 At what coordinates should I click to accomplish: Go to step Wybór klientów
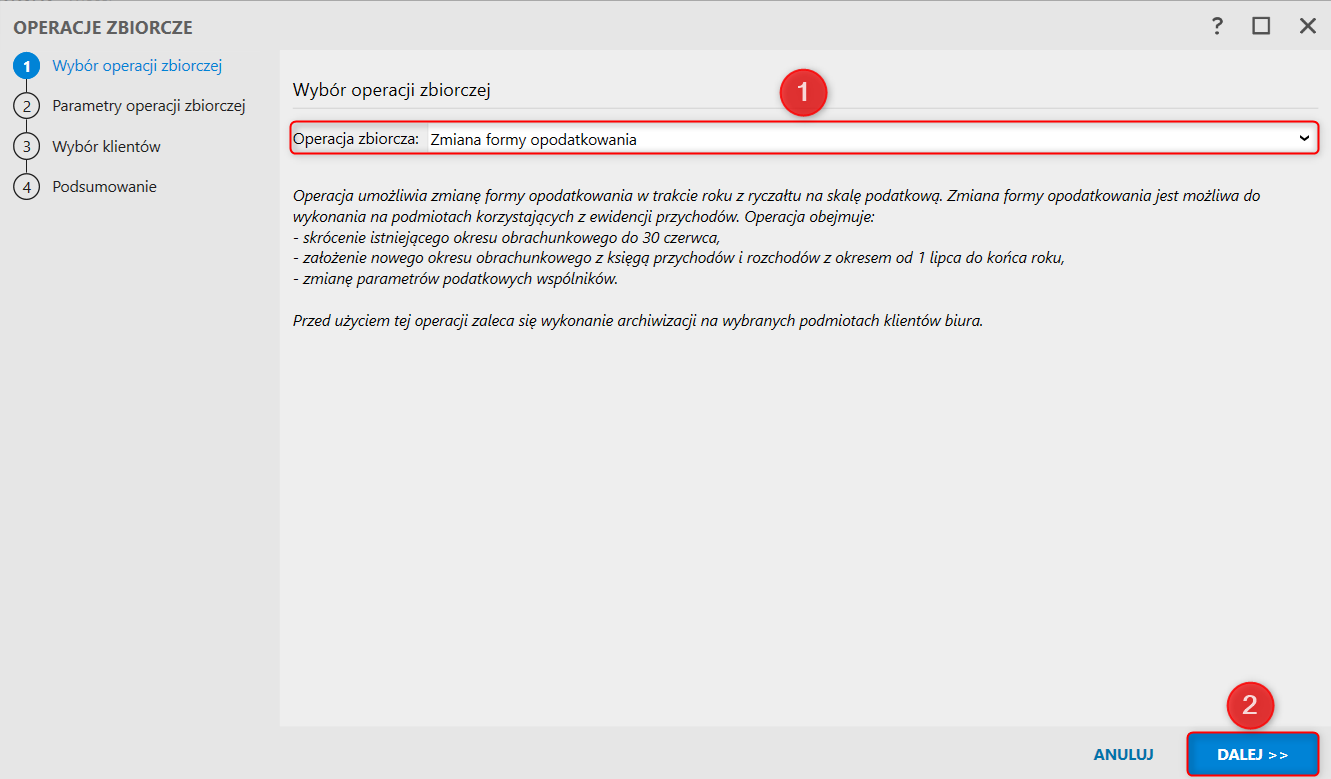106,146
